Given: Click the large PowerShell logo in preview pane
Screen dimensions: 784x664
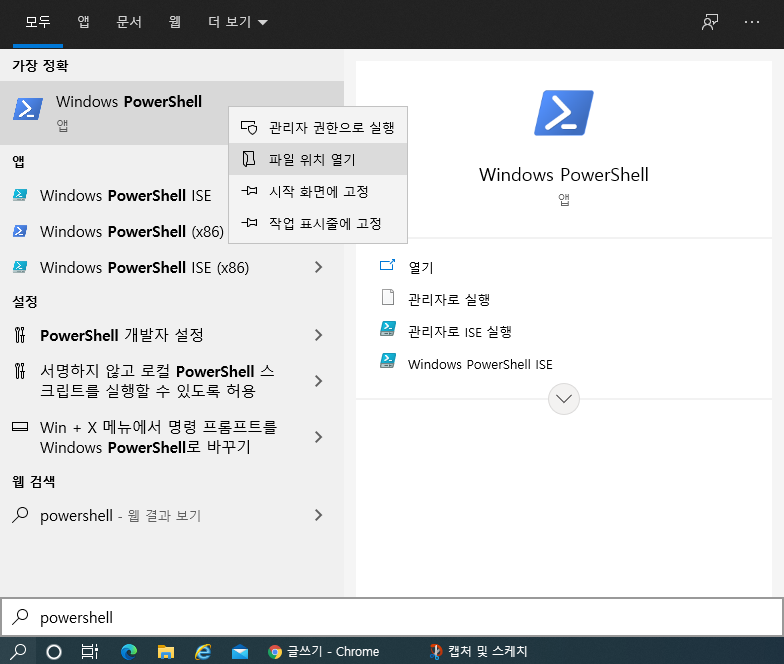Looking at the screenshot, I should 564,113.
